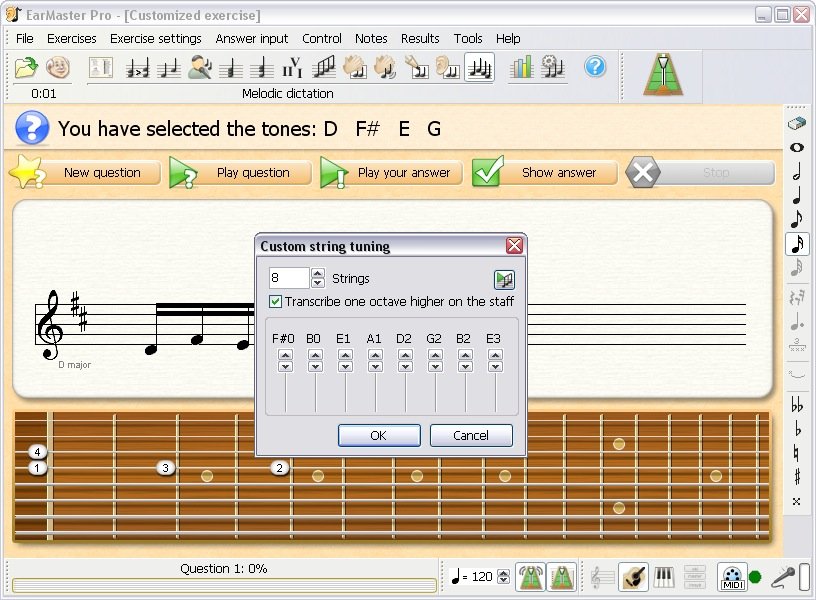
Task: Toggle metronome sound button
Action: pyautogui.click(x=530, y=577)
